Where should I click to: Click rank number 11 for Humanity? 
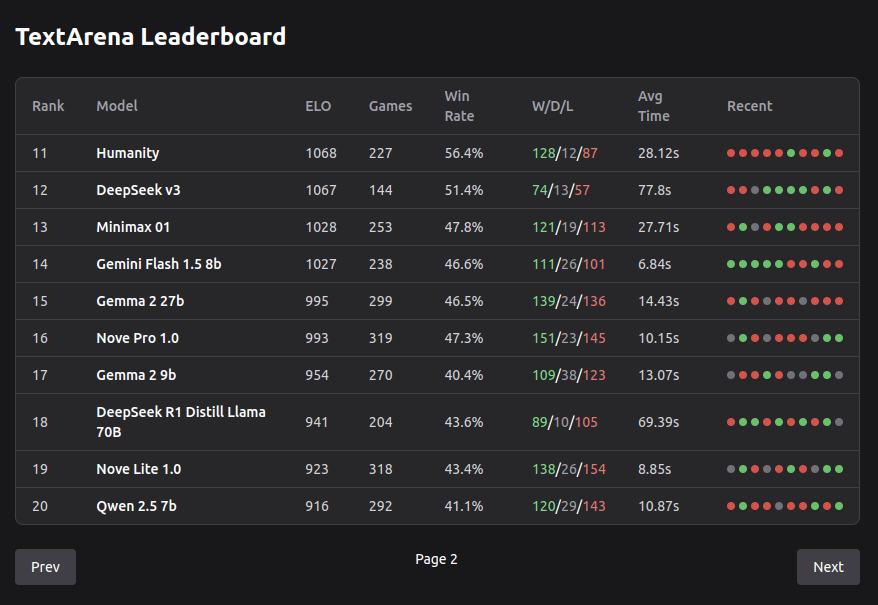[40, 153]
